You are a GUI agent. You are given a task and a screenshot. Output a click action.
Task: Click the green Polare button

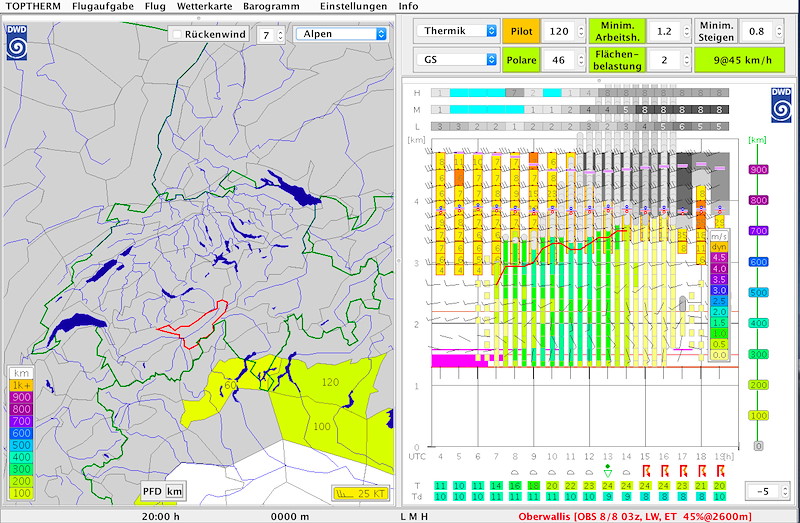pos(521,60)
